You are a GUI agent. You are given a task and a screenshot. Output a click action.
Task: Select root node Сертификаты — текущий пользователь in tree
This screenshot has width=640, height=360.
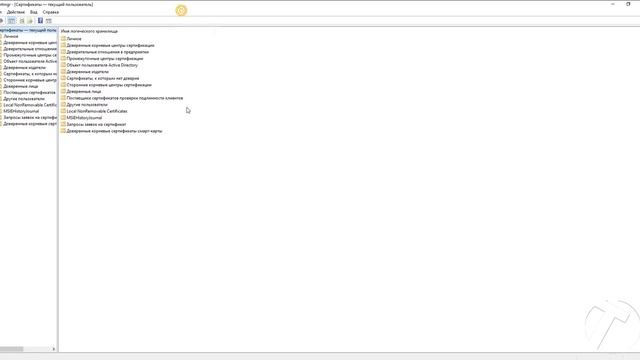pyautogui.click(x=28, y=30)
